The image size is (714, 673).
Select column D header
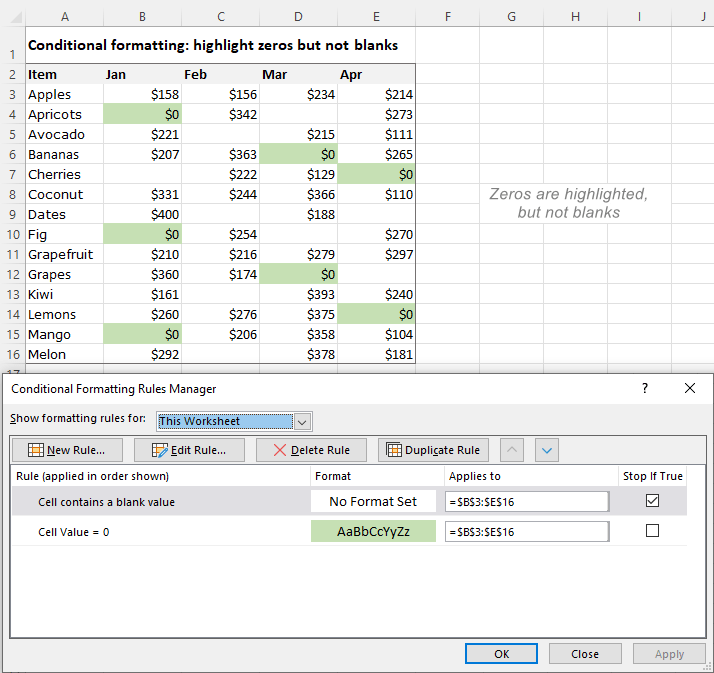point(298,17)
